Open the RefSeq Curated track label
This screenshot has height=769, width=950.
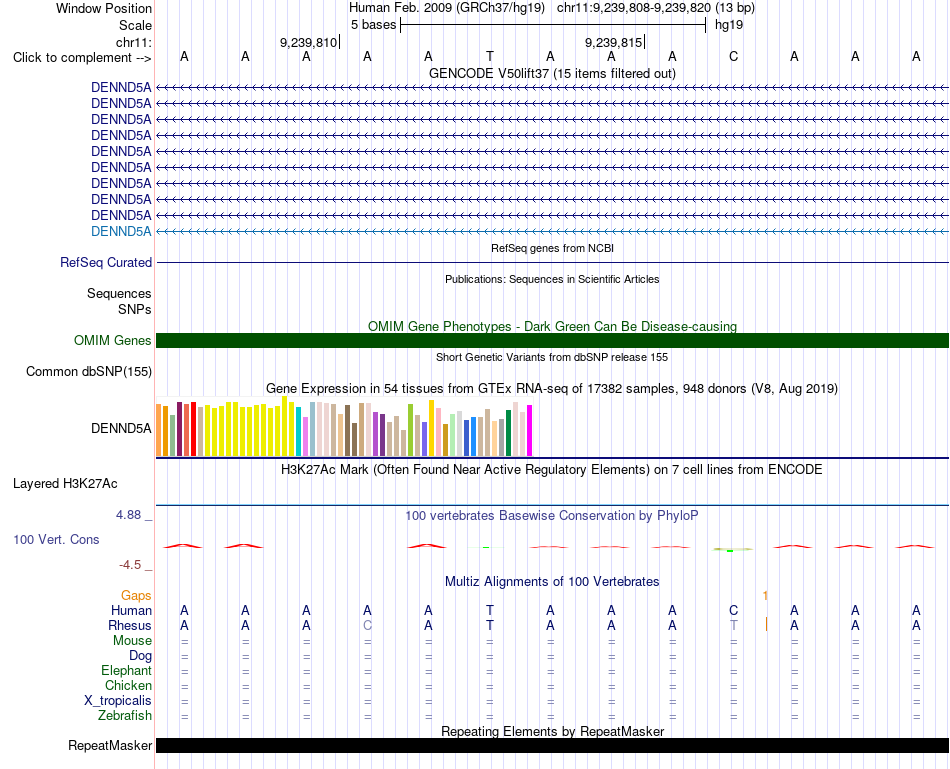(x=106, y=262)
